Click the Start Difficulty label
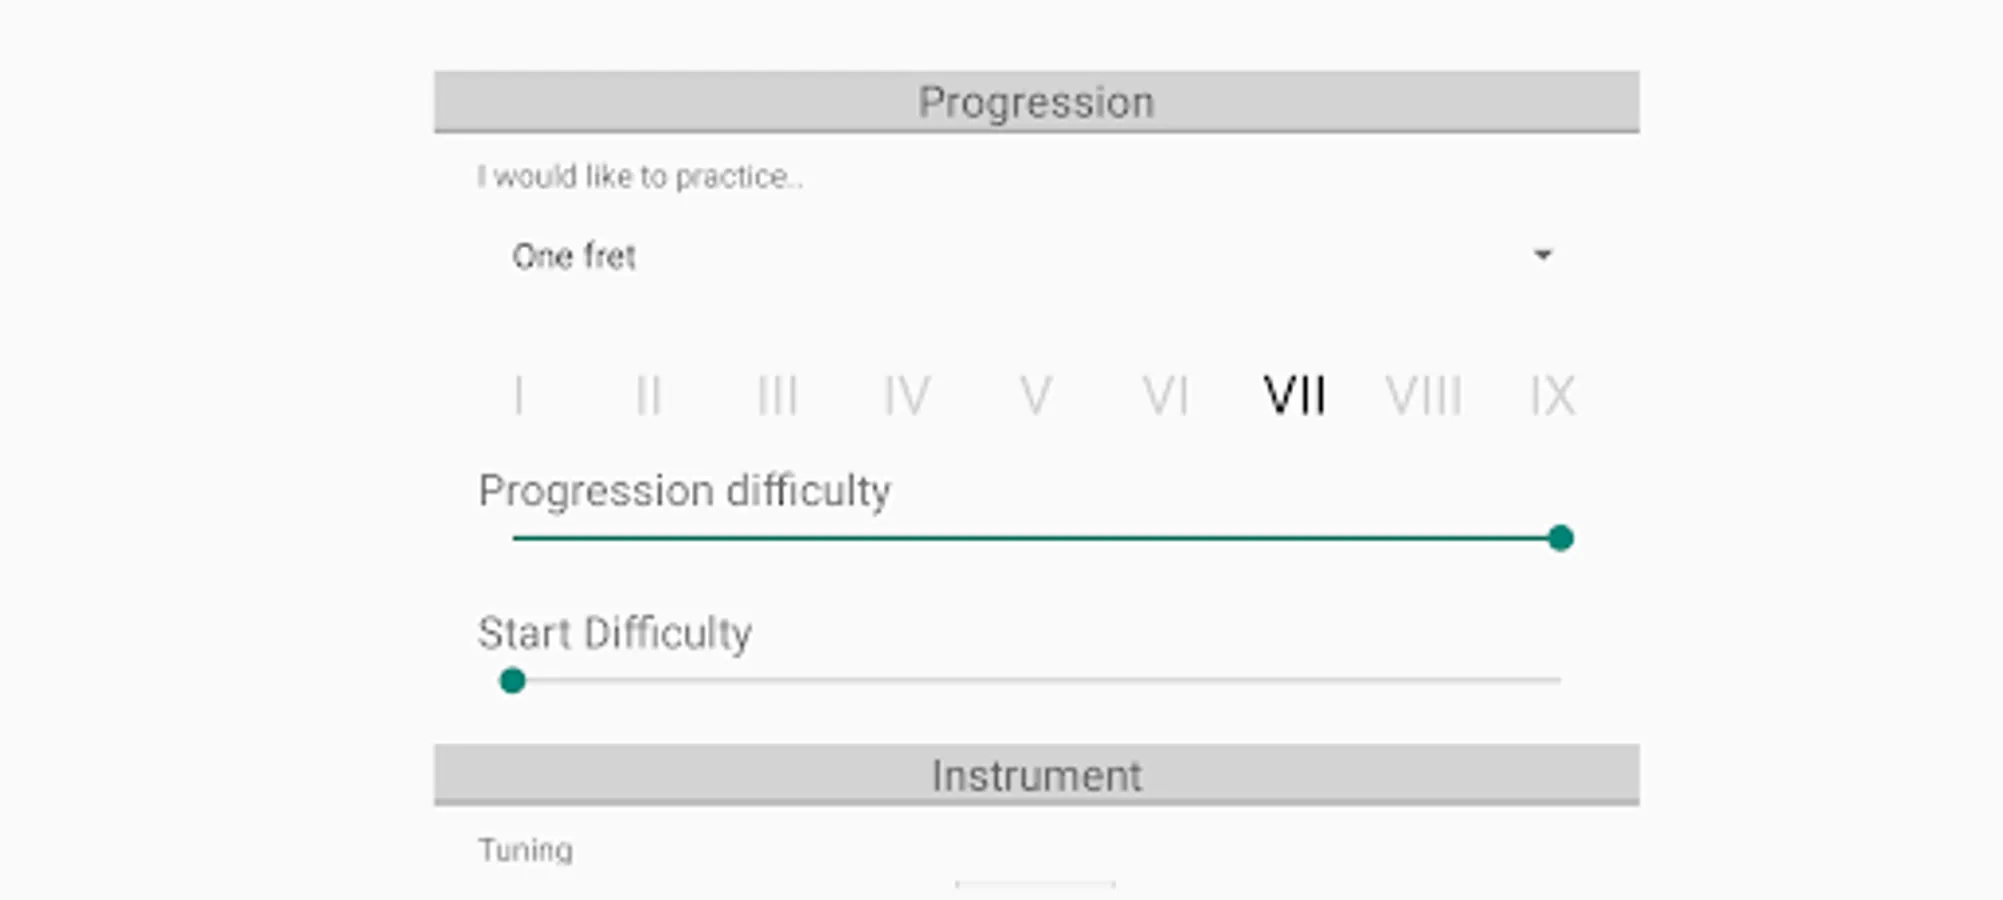 pyautogui.click(x=615, y=633)
